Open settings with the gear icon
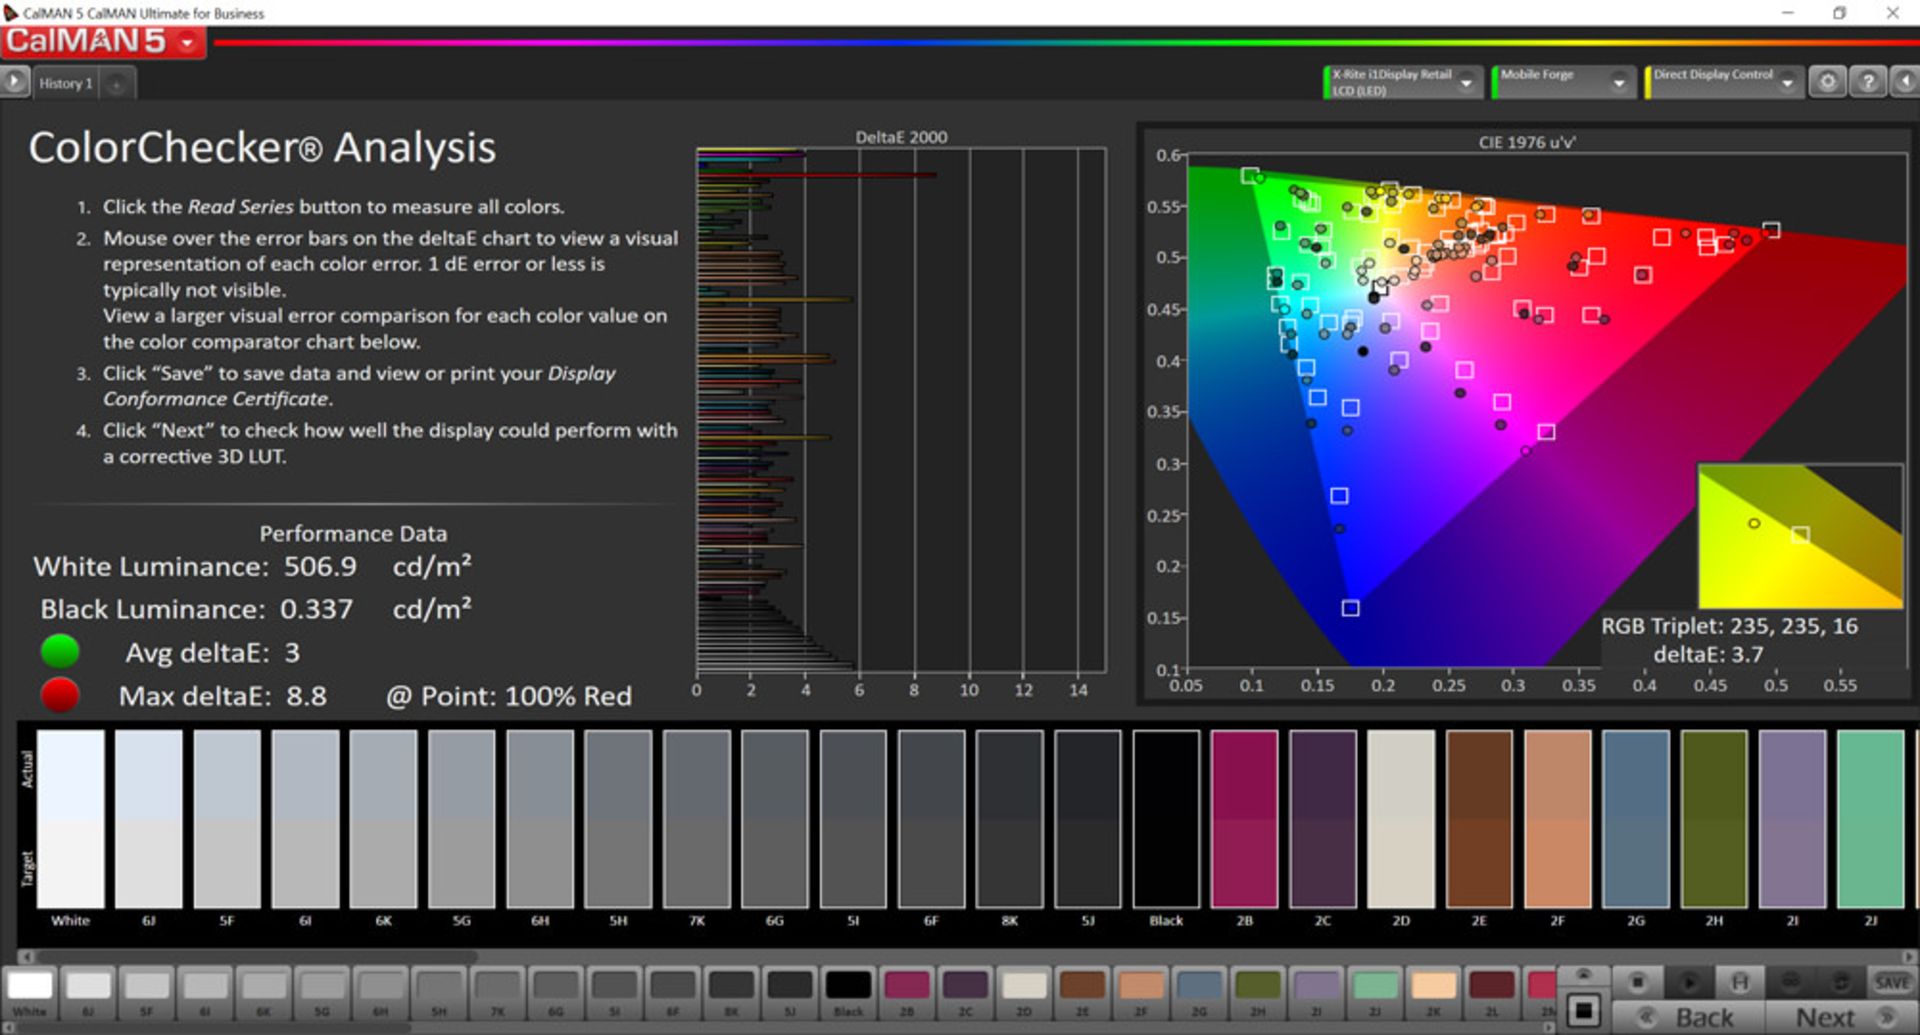Viewport: 1920px width, 1035px height. coord(1827,83)
